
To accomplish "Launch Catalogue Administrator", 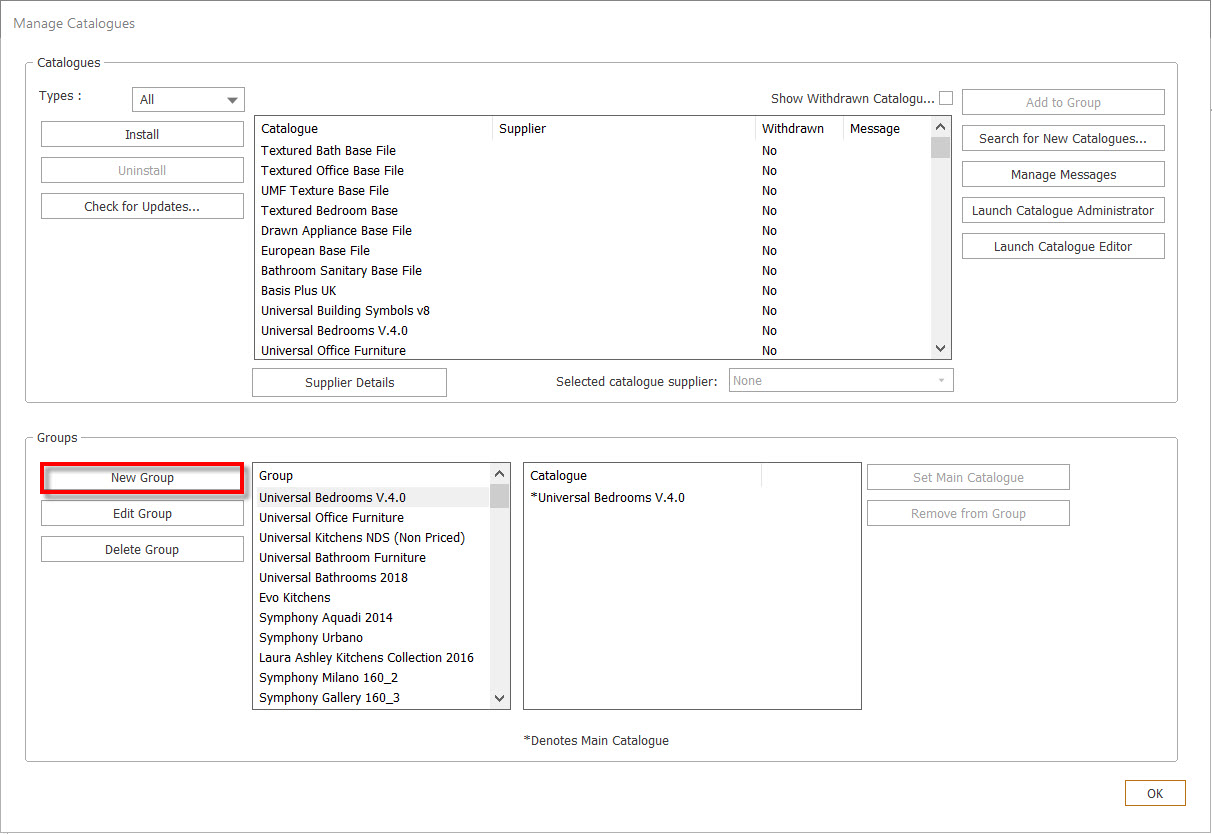I will (x=1063, y=211).
